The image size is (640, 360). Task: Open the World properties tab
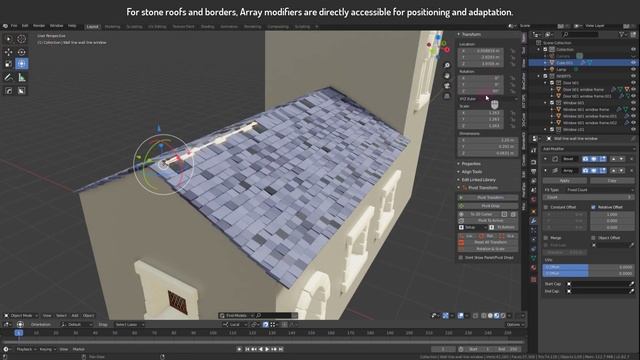pyautogui.click(x=533, y=200)
